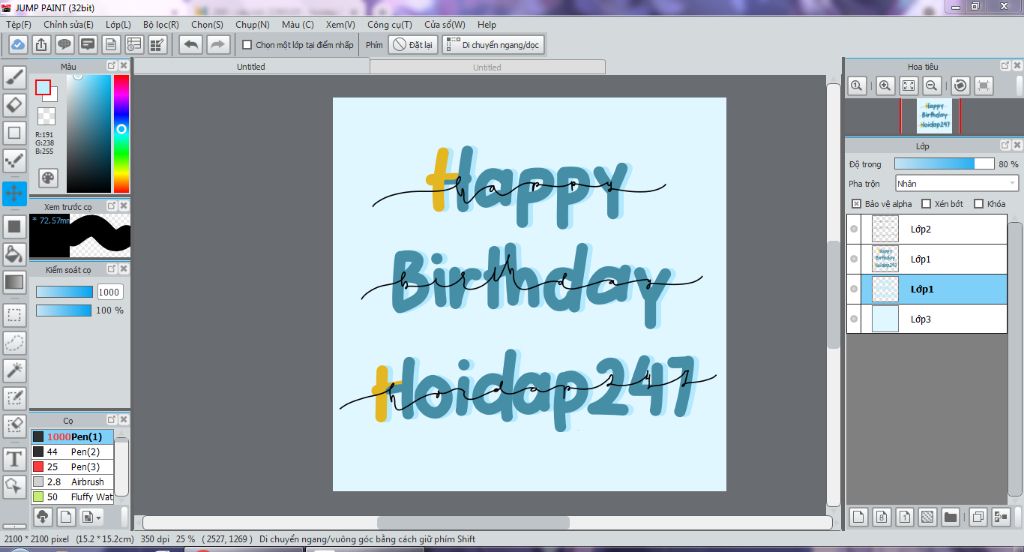Select the rectangular Selection tool
Image resolution: width=1024 pixels, height=552 pixels.
(x=14, y=315)
